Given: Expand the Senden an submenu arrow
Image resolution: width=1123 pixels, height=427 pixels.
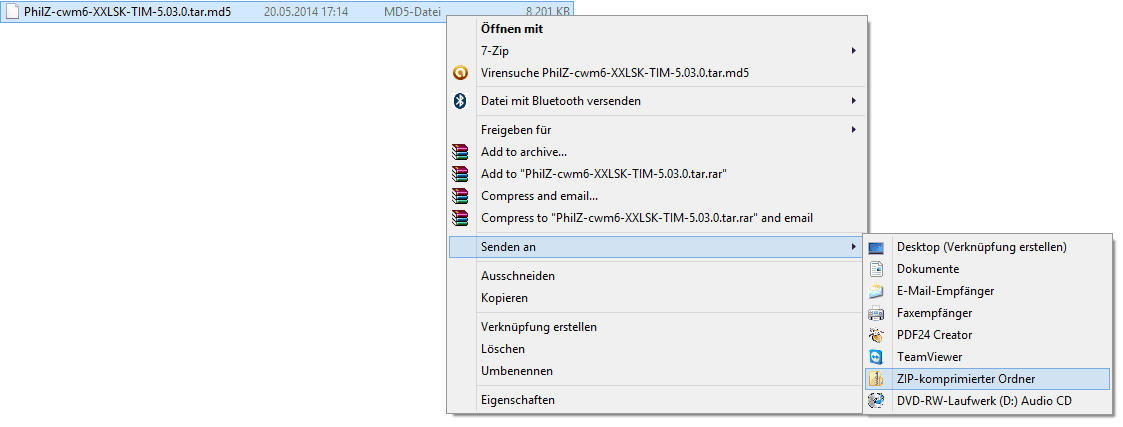Looking at the screenshot, I should coord(853,246).
